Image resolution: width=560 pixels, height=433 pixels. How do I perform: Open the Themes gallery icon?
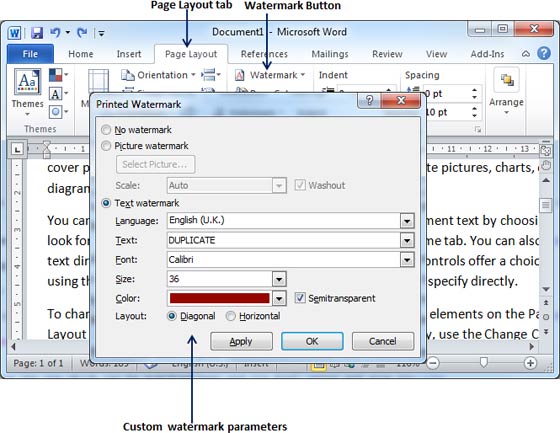28,81
